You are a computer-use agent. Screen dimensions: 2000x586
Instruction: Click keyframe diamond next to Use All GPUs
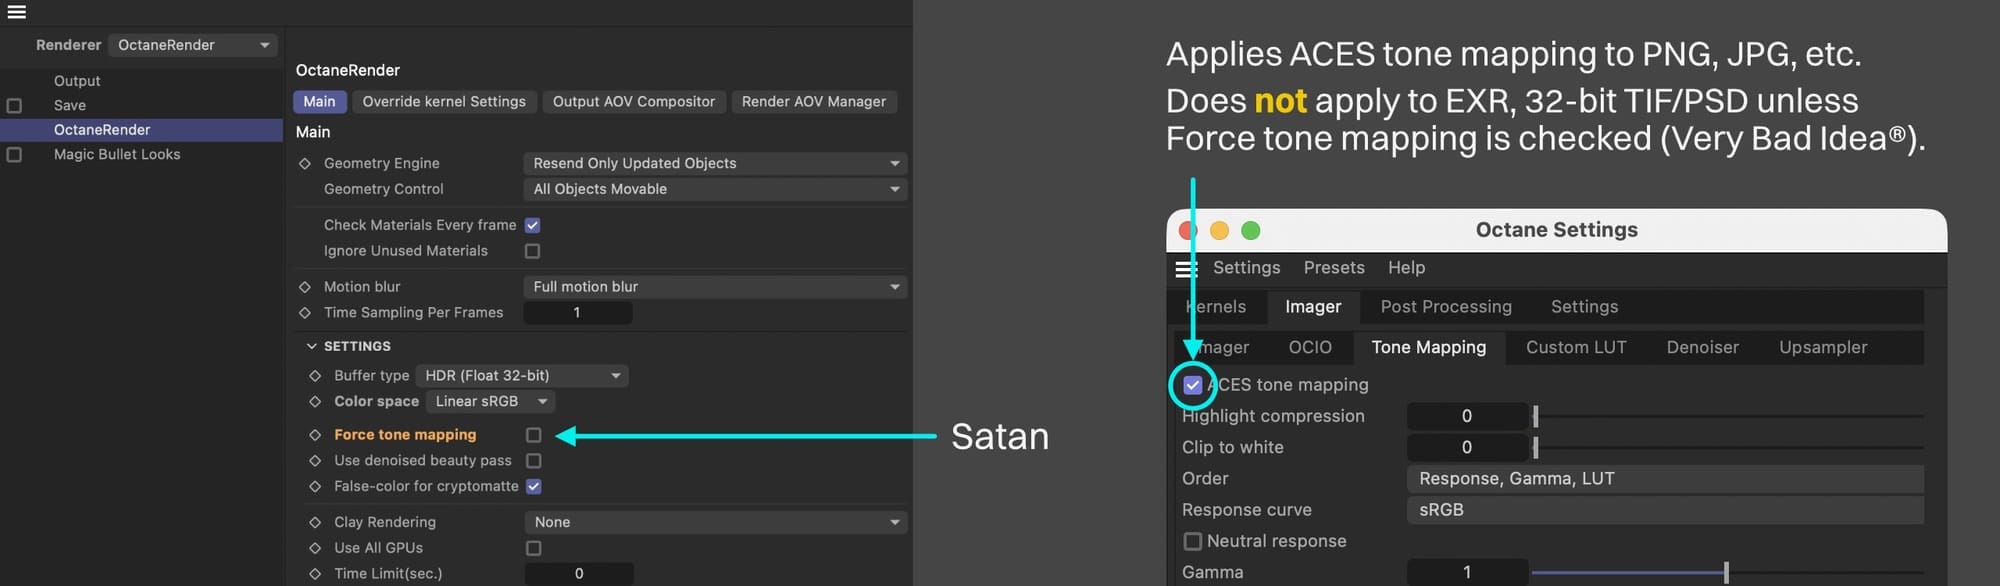[315, 548]
